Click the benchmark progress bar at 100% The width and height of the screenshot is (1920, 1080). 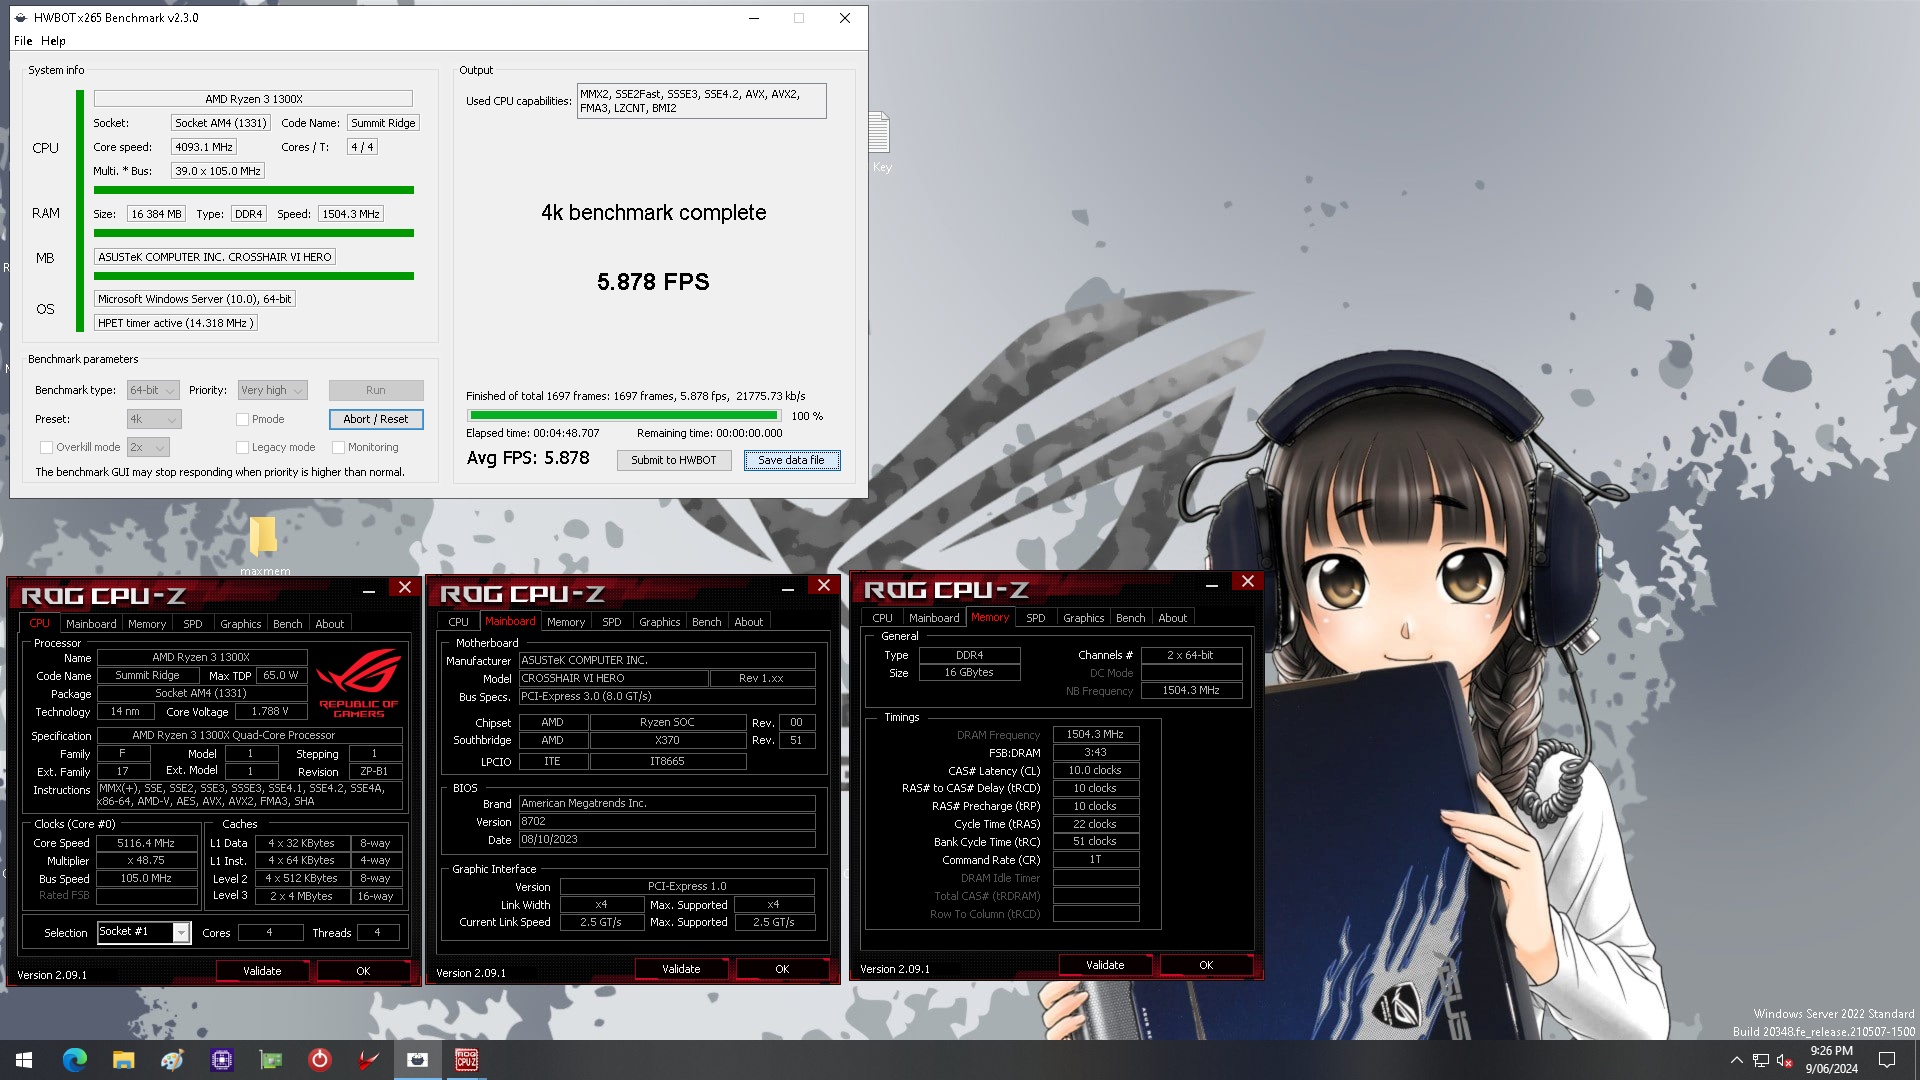[624, 415]
